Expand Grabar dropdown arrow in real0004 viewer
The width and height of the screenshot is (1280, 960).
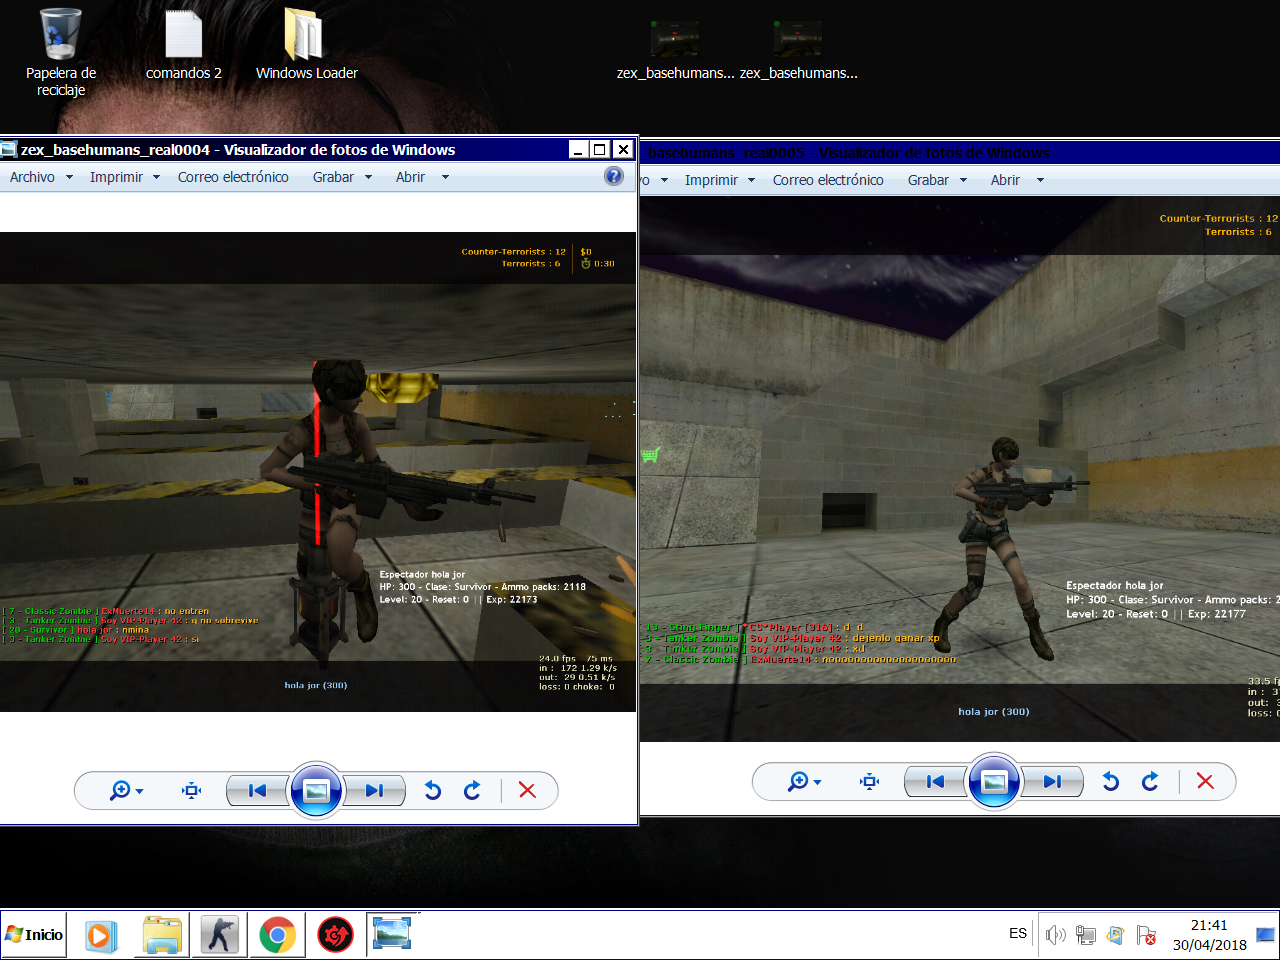[368, 177]
